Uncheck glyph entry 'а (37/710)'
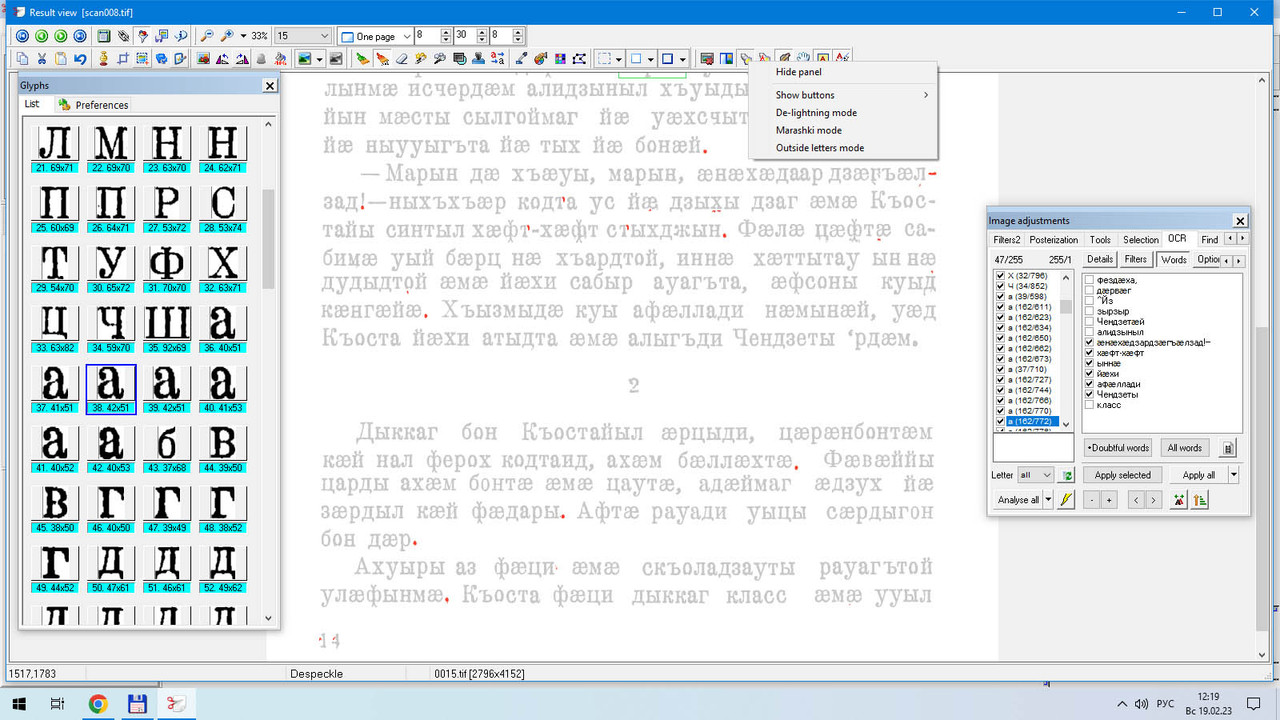Screen dimensions: 1280x720 [x=1001, y=369]
